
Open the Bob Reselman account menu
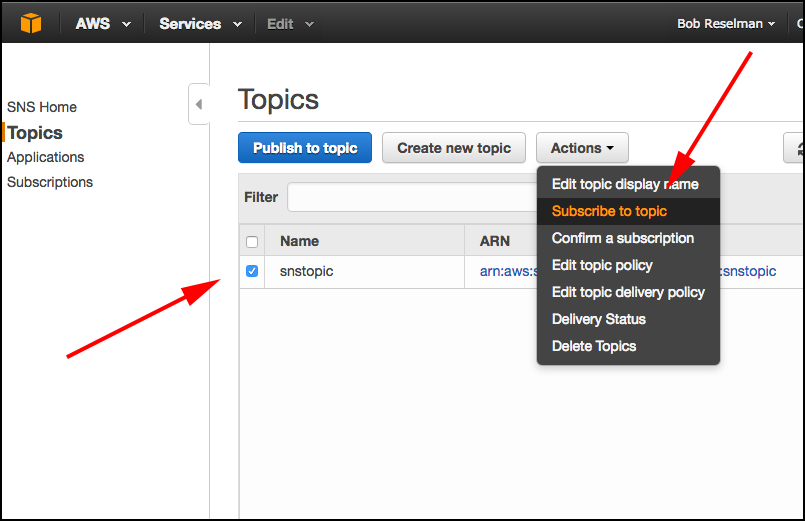[726, 23]
